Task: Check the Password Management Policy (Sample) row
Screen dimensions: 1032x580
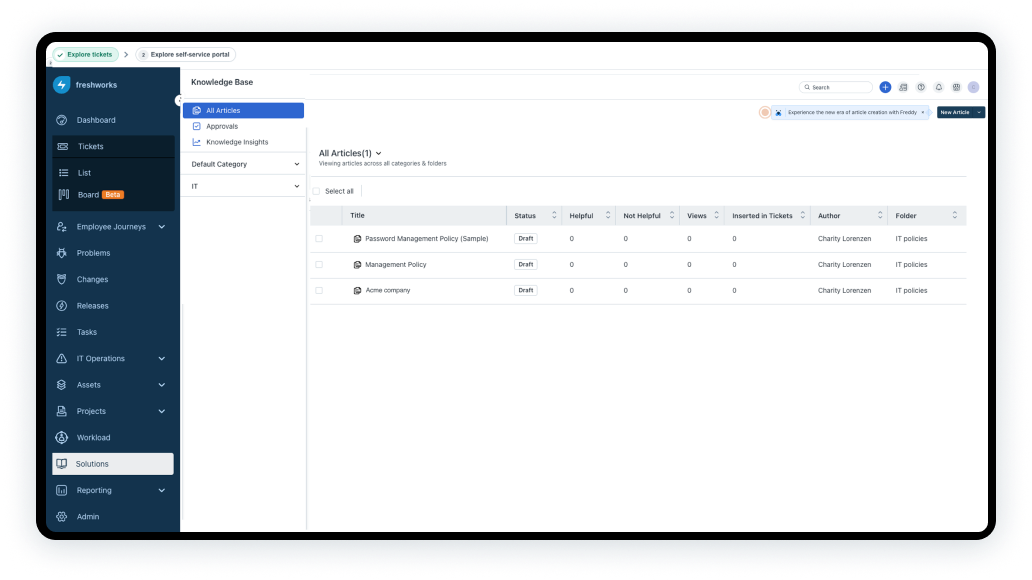Action: [319, 239]
